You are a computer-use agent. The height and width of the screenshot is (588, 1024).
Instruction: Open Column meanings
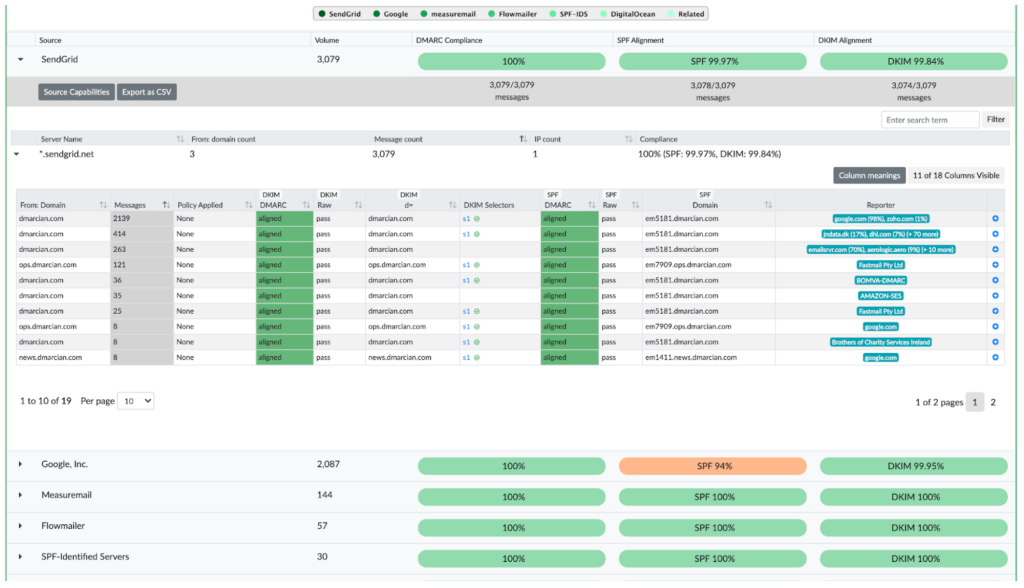[x=869, y=175]
